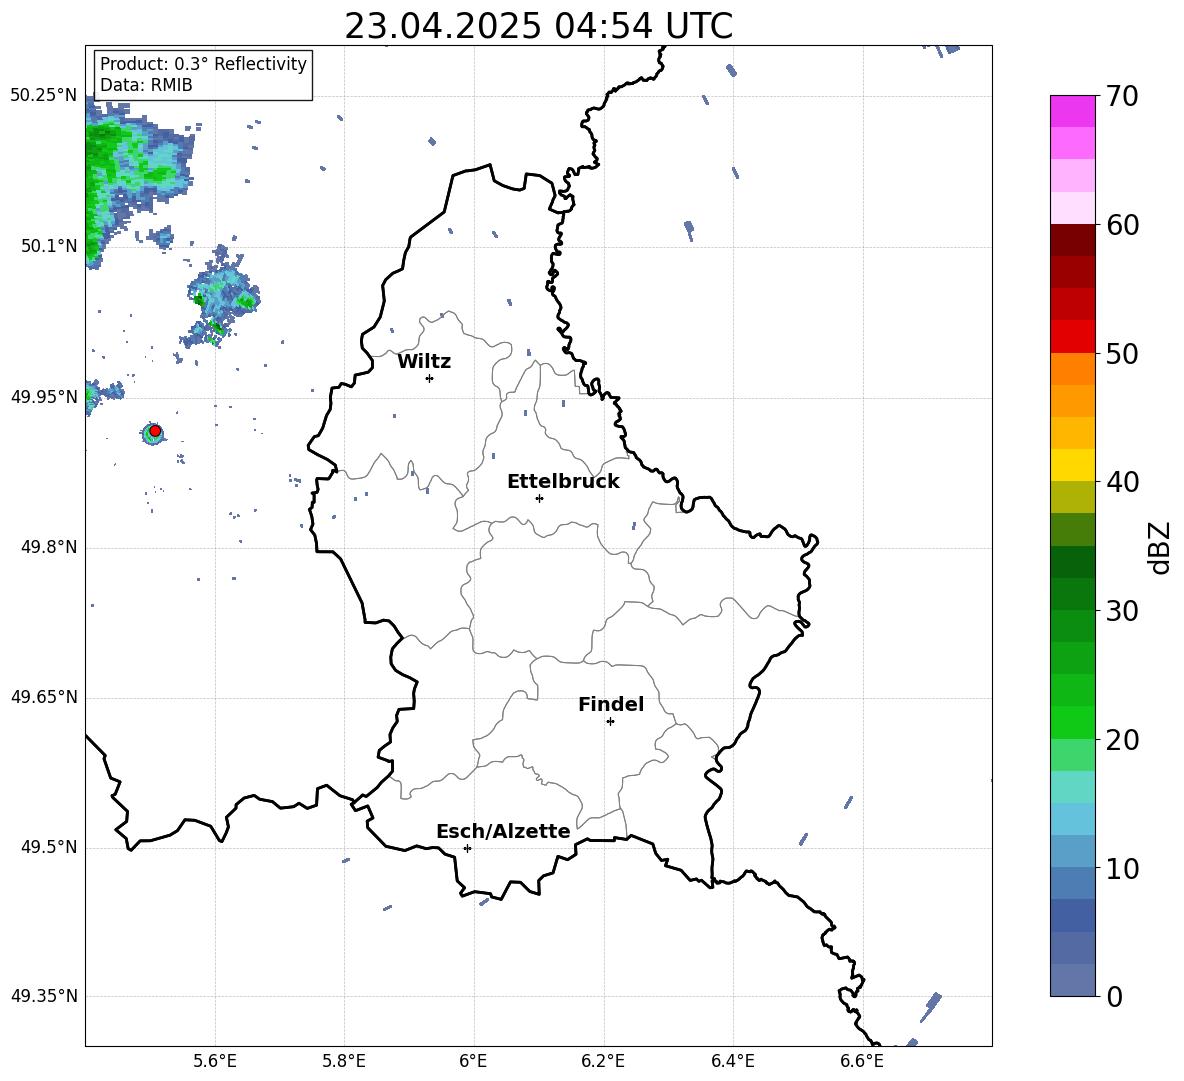This screenshot has width=1184, height=1081.
Task: Click the dBZ colorbar axis label
Action: [x=1159, y=547]
